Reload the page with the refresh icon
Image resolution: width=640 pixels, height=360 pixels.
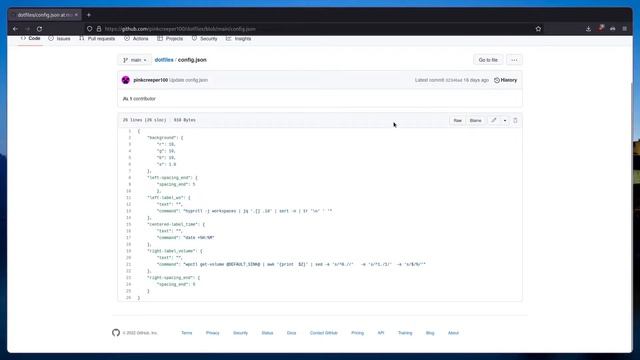39,29
